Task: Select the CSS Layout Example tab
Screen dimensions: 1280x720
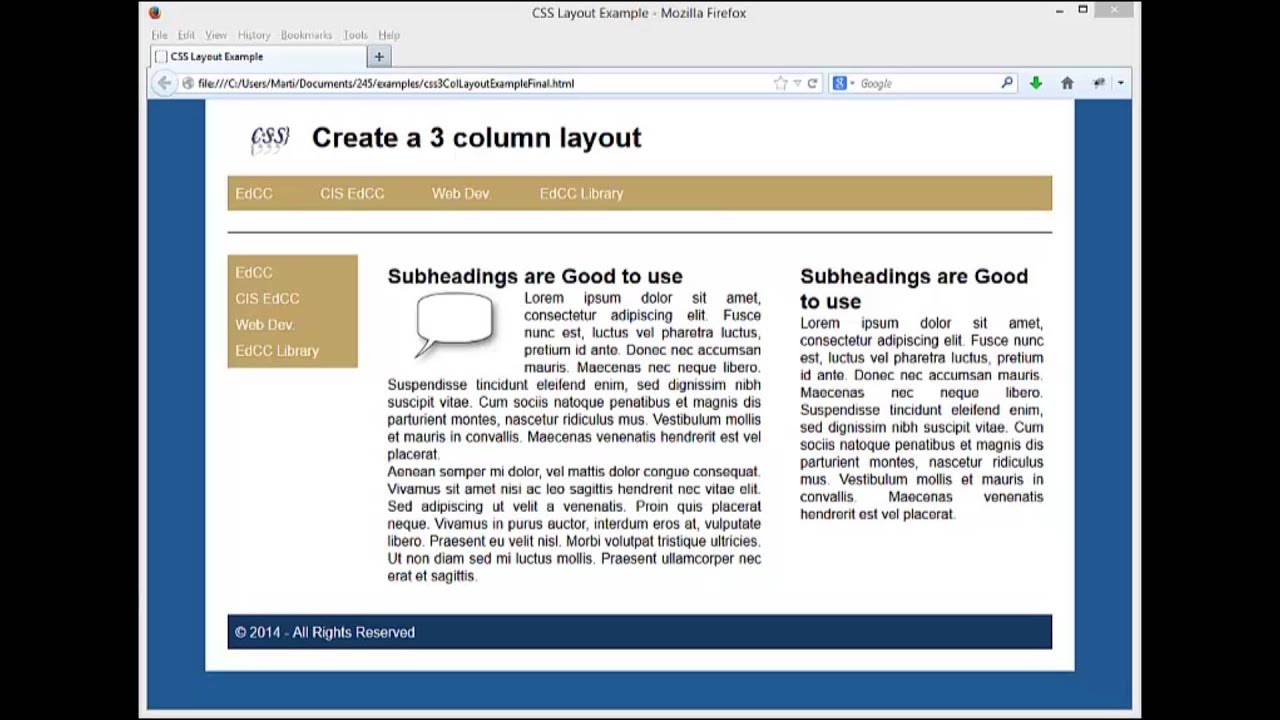Action: click(258, 57)
